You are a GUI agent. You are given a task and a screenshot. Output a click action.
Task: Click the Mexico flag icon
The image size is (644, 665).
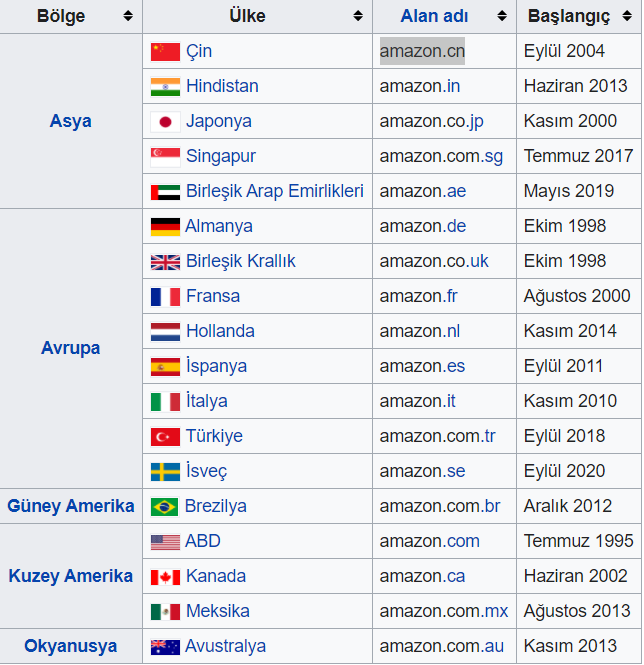165,612
